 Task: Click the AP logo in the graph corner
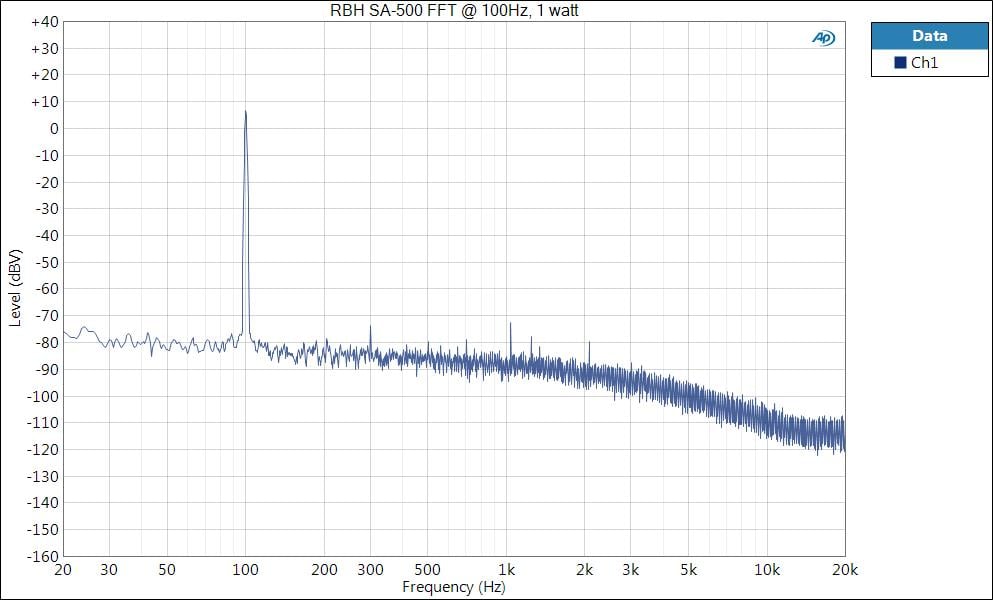pos(823,38)
